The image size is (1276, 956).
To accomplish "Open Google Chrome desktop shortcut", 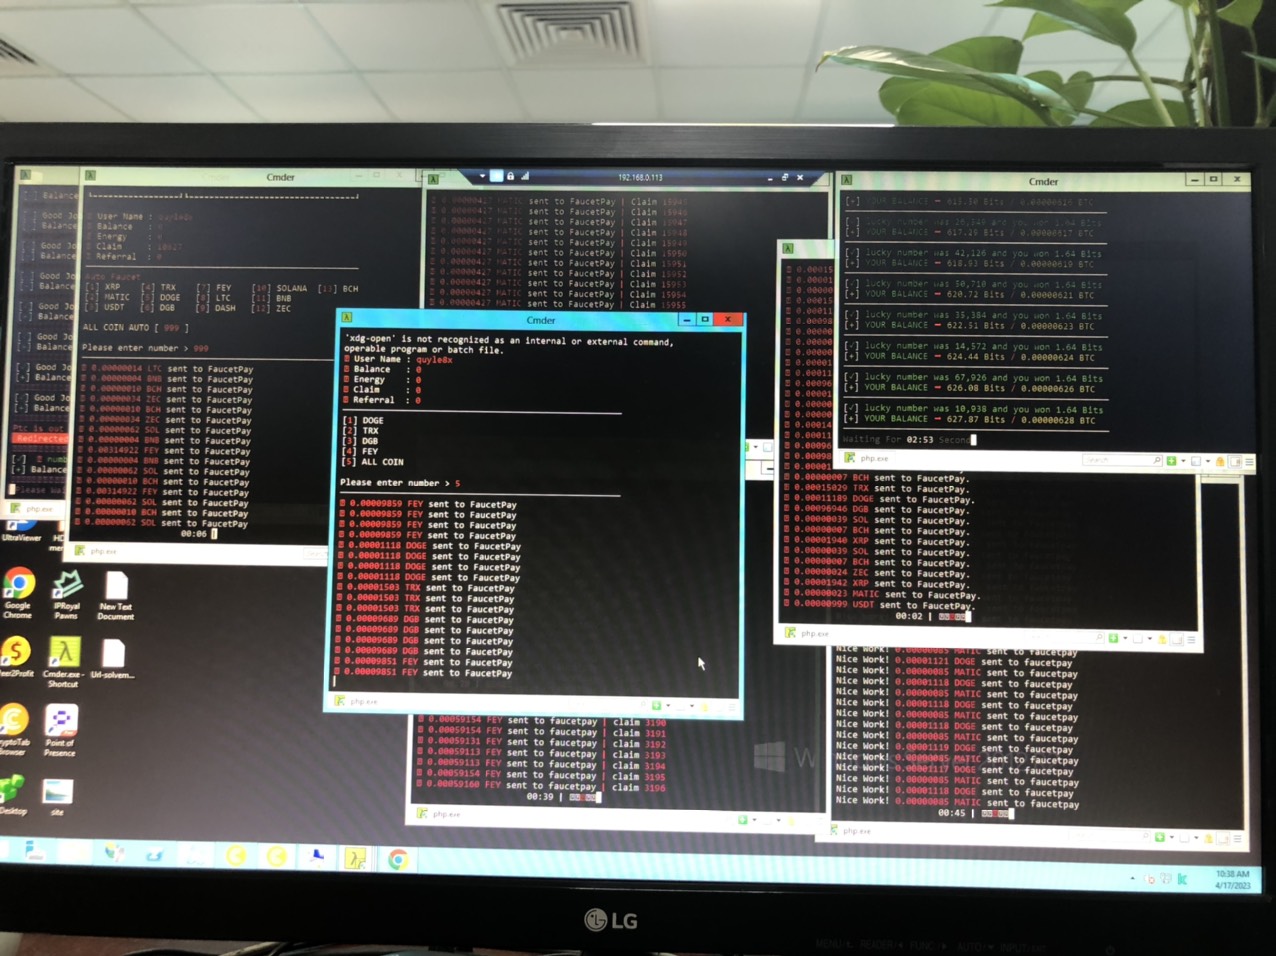I will point(18,593).
